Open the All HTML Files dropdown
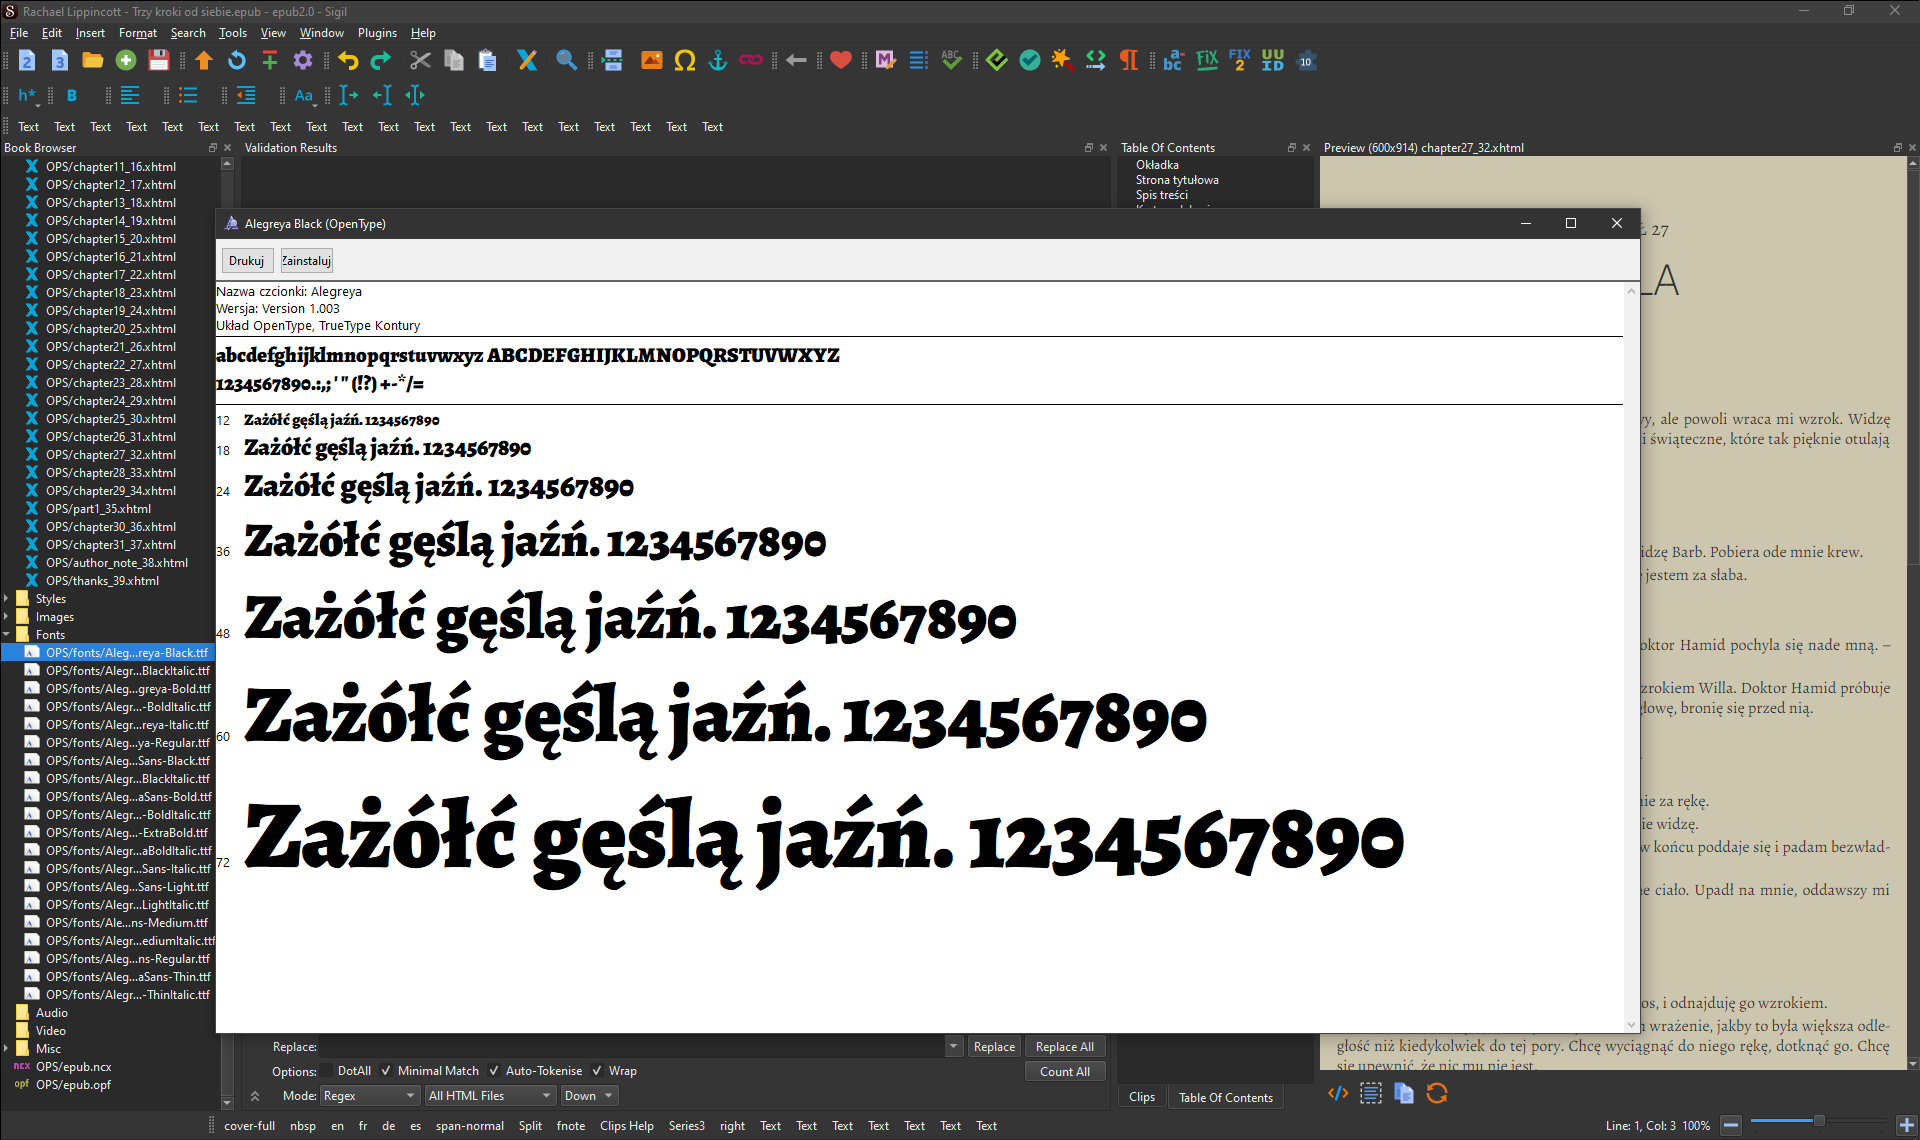This screenshot has width=1920, height=1140. (x=489, y=1096)
